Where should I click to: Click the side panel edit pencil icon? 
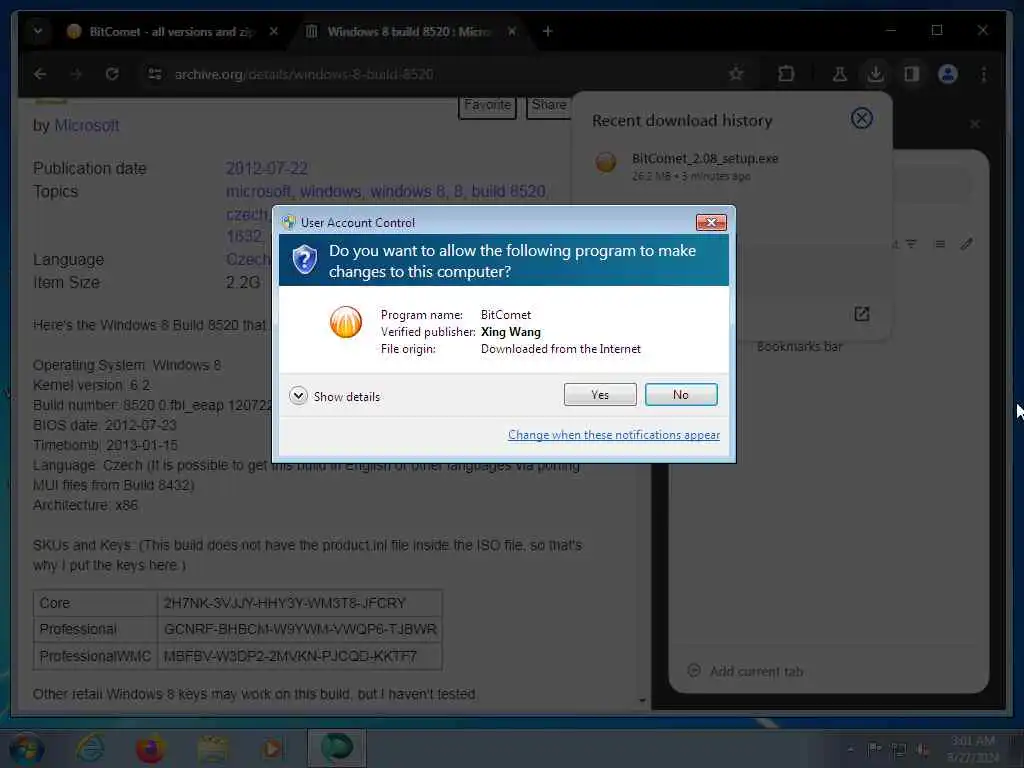click(x=967, y=244)
